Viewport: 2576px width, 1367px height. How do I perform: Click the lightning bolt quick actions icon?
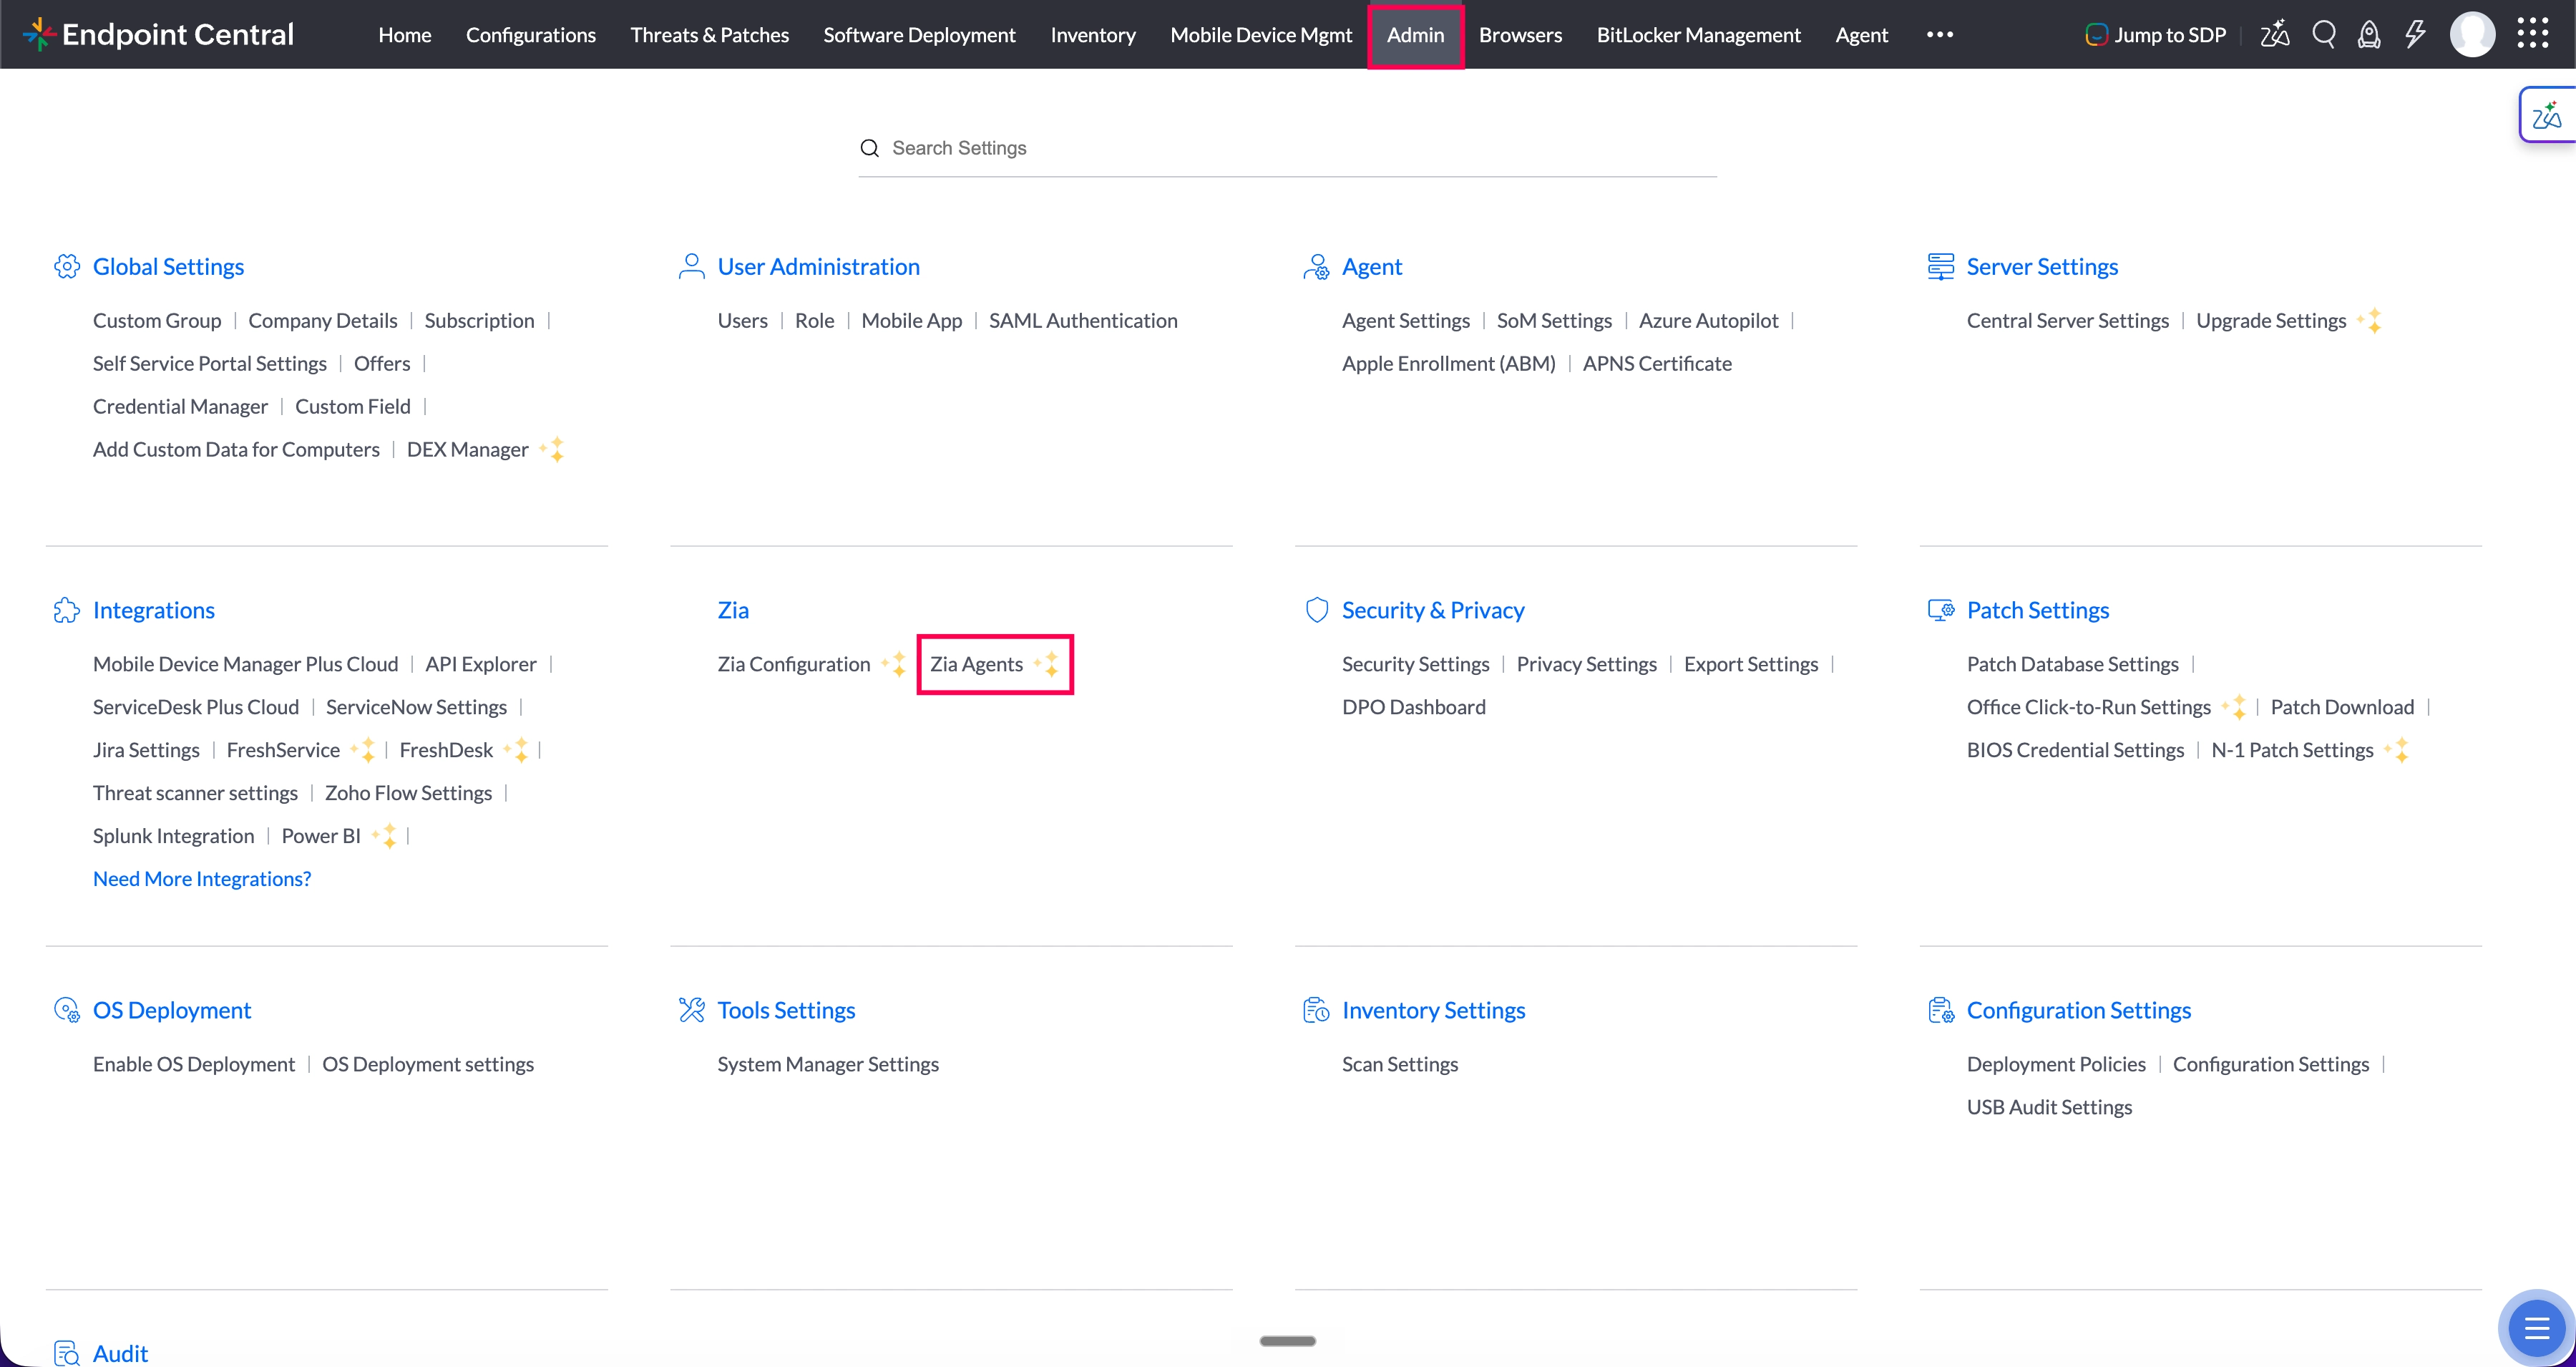2415,34
